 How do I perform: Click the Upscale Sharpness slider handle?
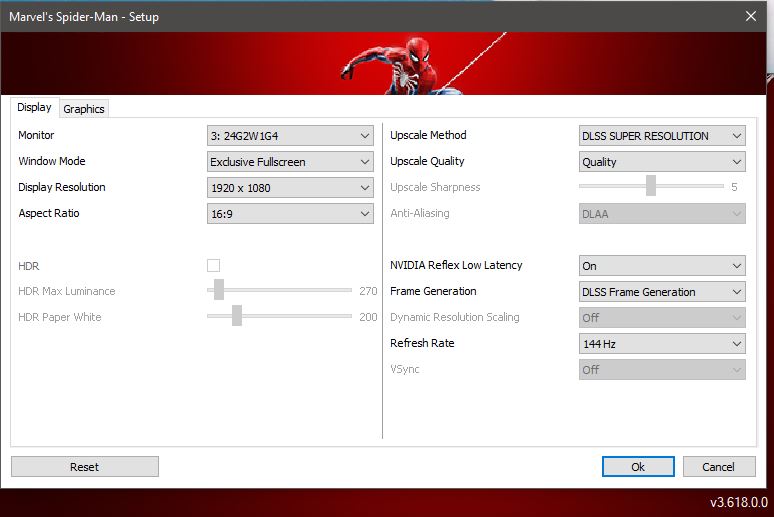click(651, 186)
